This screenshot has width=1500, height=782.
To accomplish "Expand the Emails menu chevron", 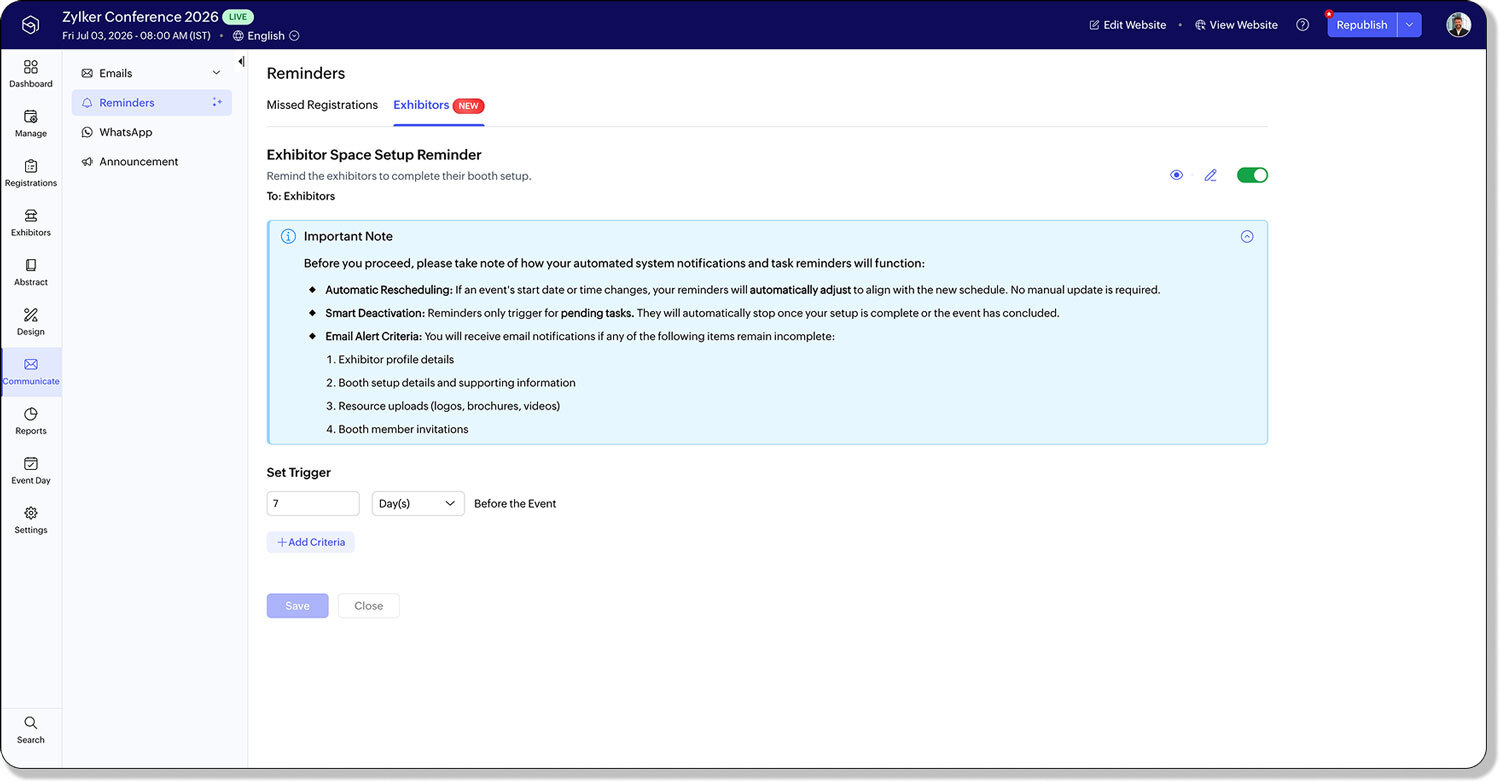I will (217, 73).
